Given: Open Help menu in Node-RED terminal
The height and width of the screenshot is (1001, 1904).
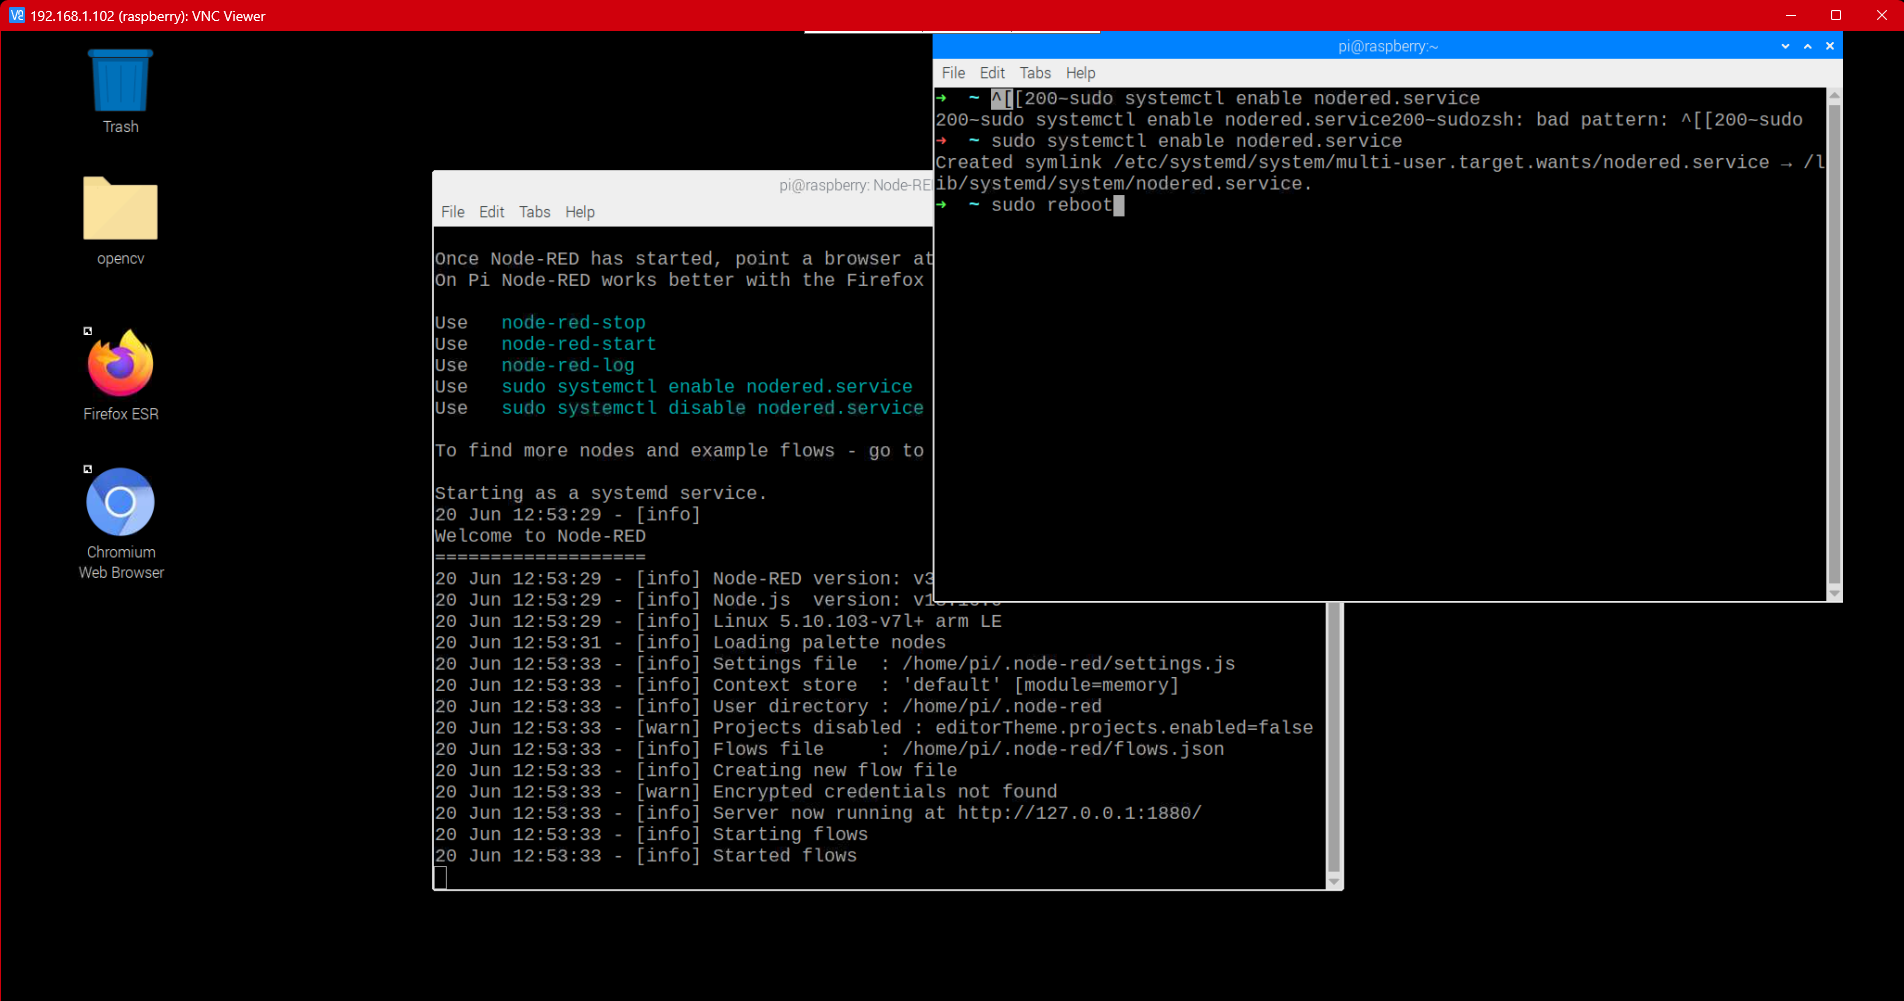Looking at the screenshot, I should [579, 212].
